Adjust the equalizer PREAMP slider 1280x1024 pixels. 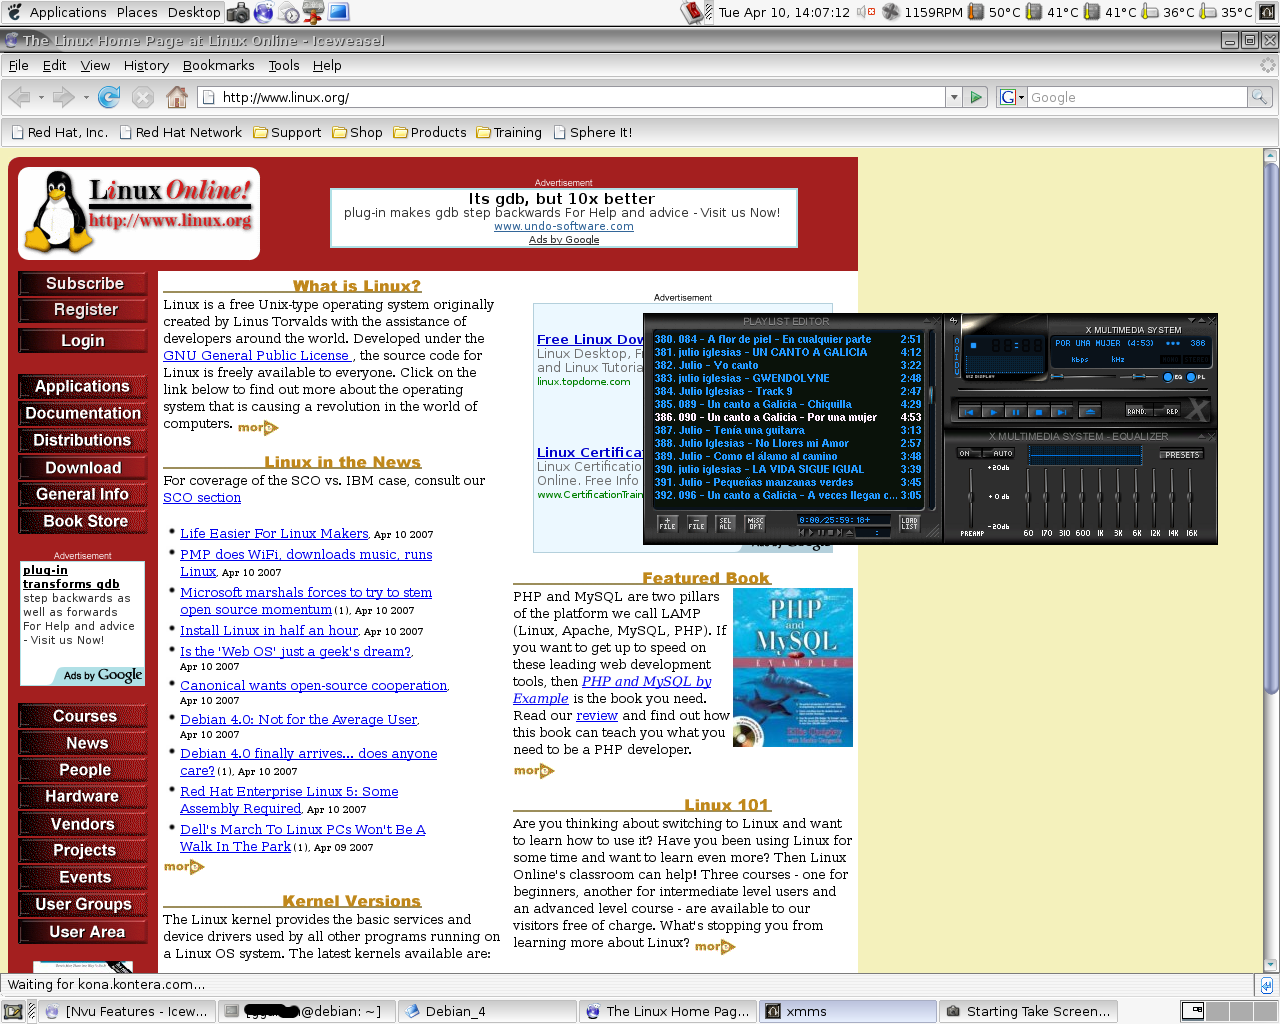970,498
